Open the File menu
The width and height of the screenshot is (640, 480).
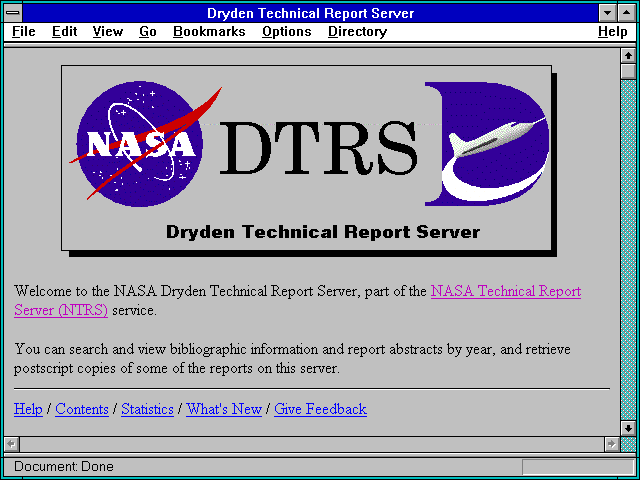coord(24,32)
